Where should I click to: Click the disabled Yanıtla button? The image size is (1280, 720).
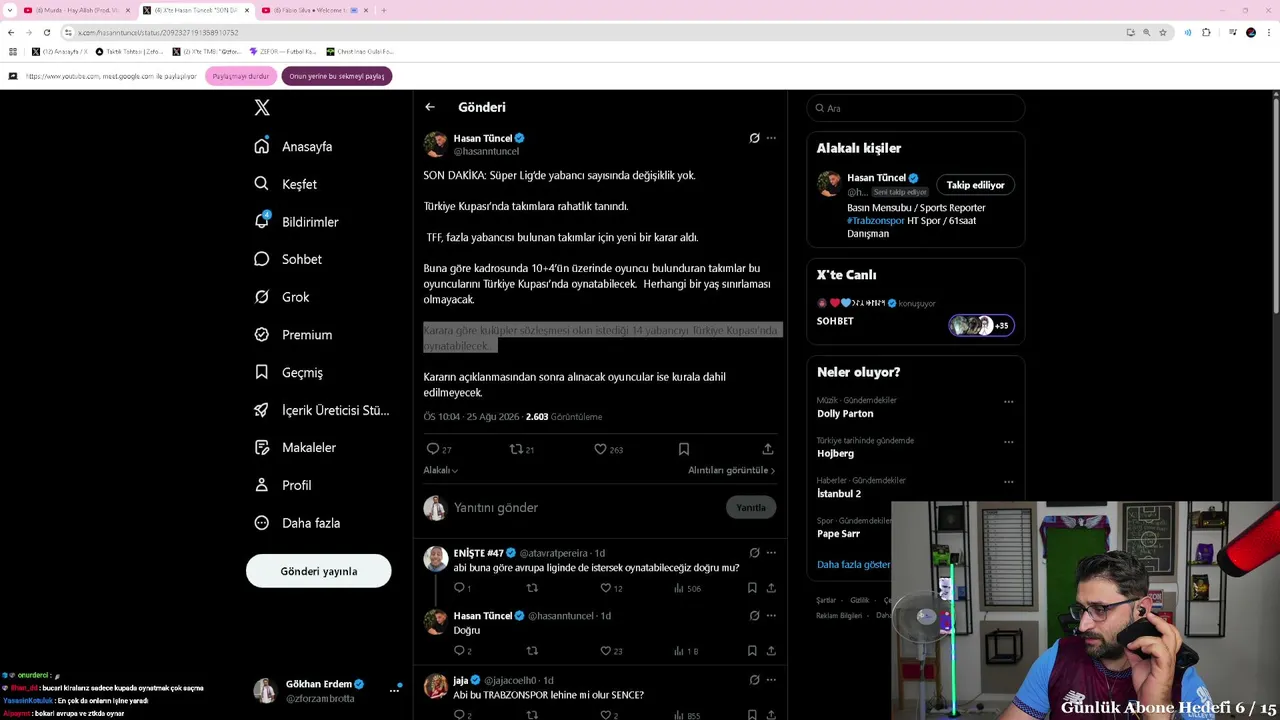(751, 507)
